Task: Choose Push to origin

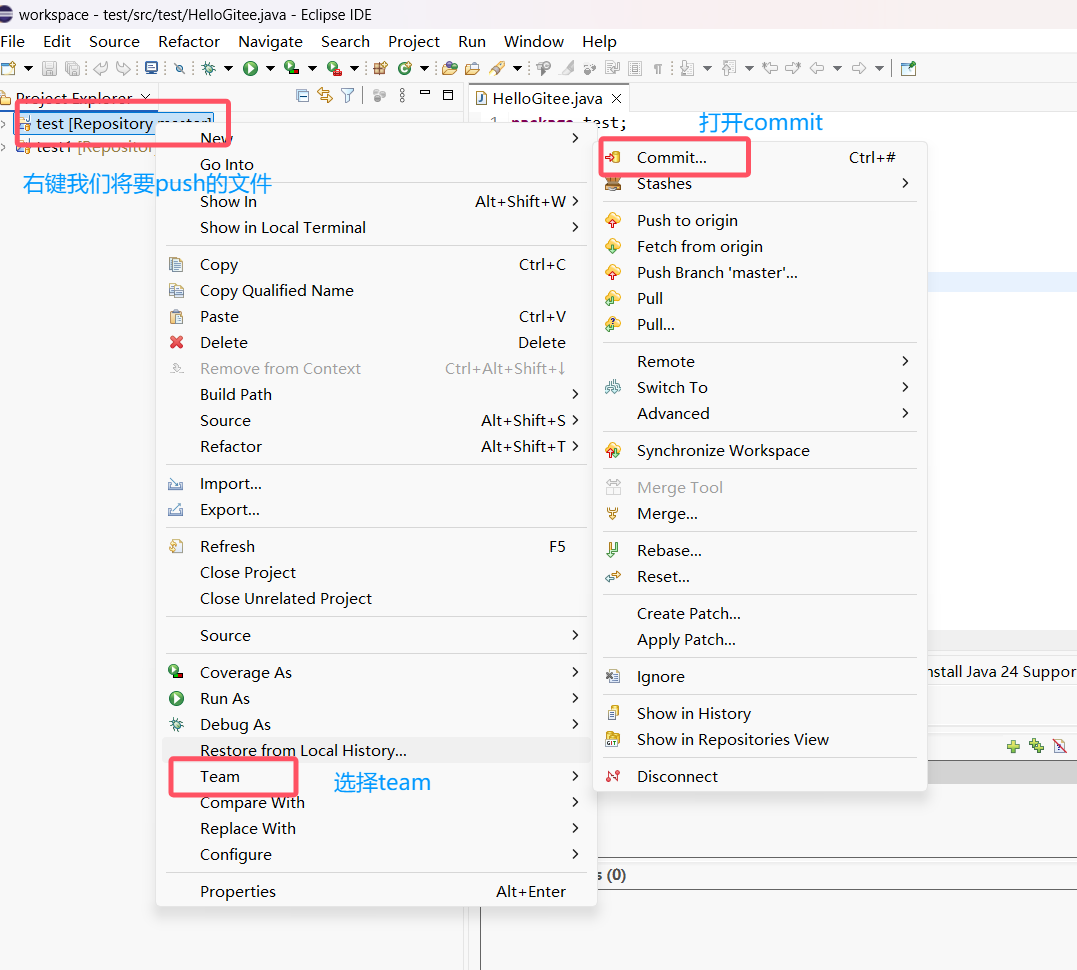Action: click(760, 221)
